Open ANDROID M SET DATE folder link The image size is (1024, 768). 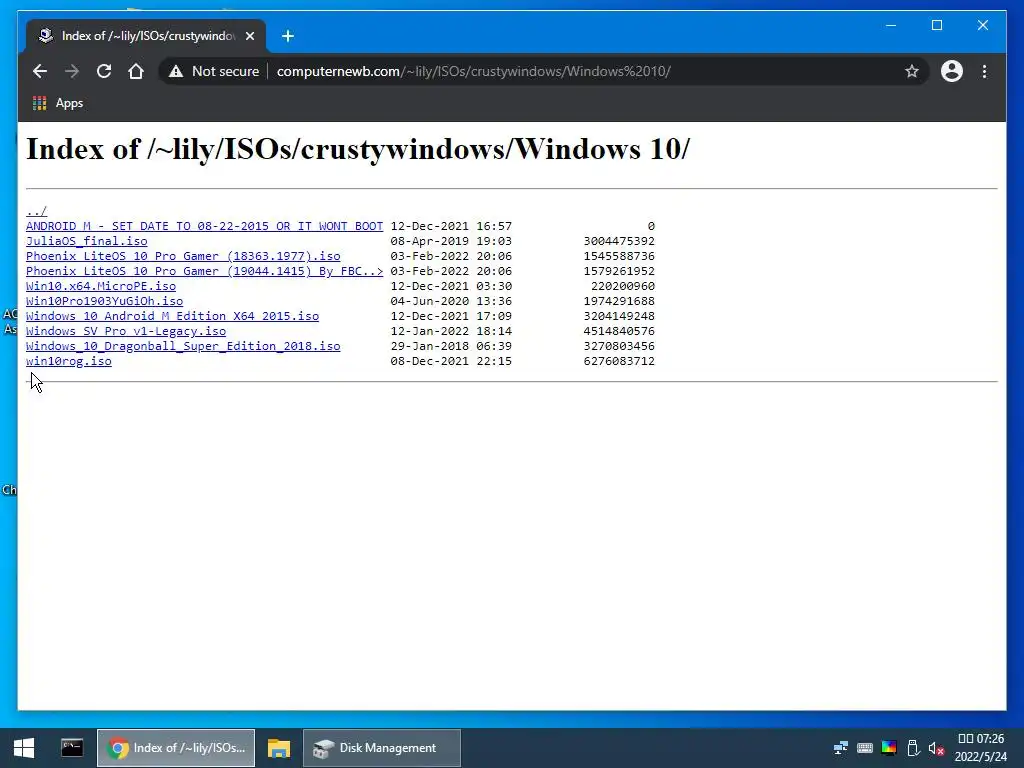[x=204, y=226]
